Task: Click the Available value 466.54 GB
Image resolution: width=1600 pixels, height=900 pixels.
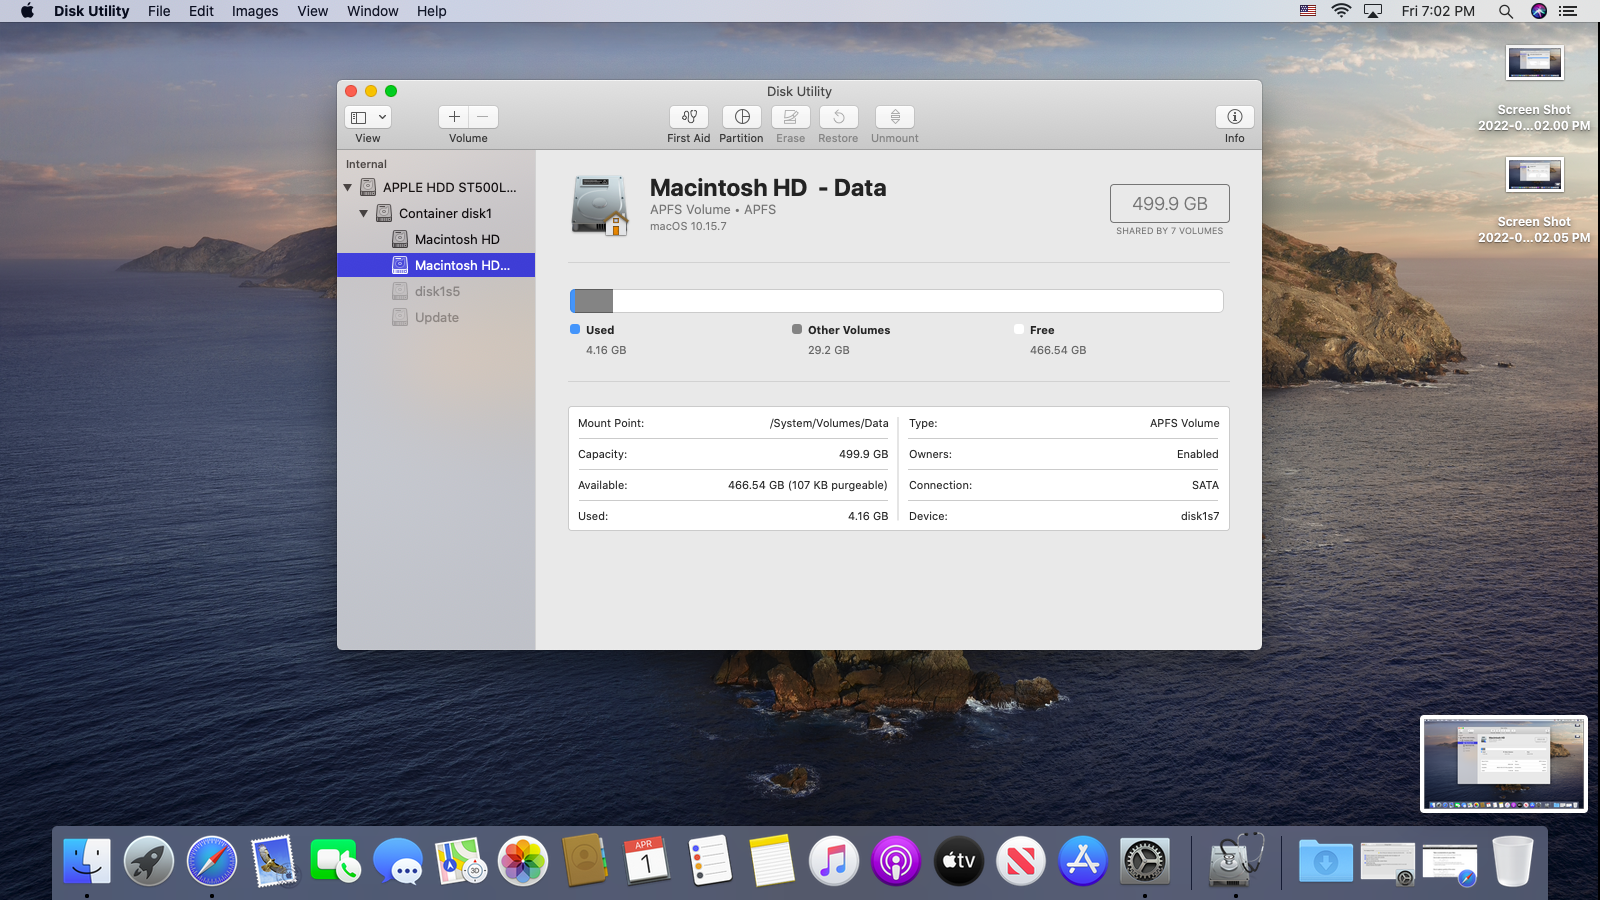Action: (x=808, y=485)
